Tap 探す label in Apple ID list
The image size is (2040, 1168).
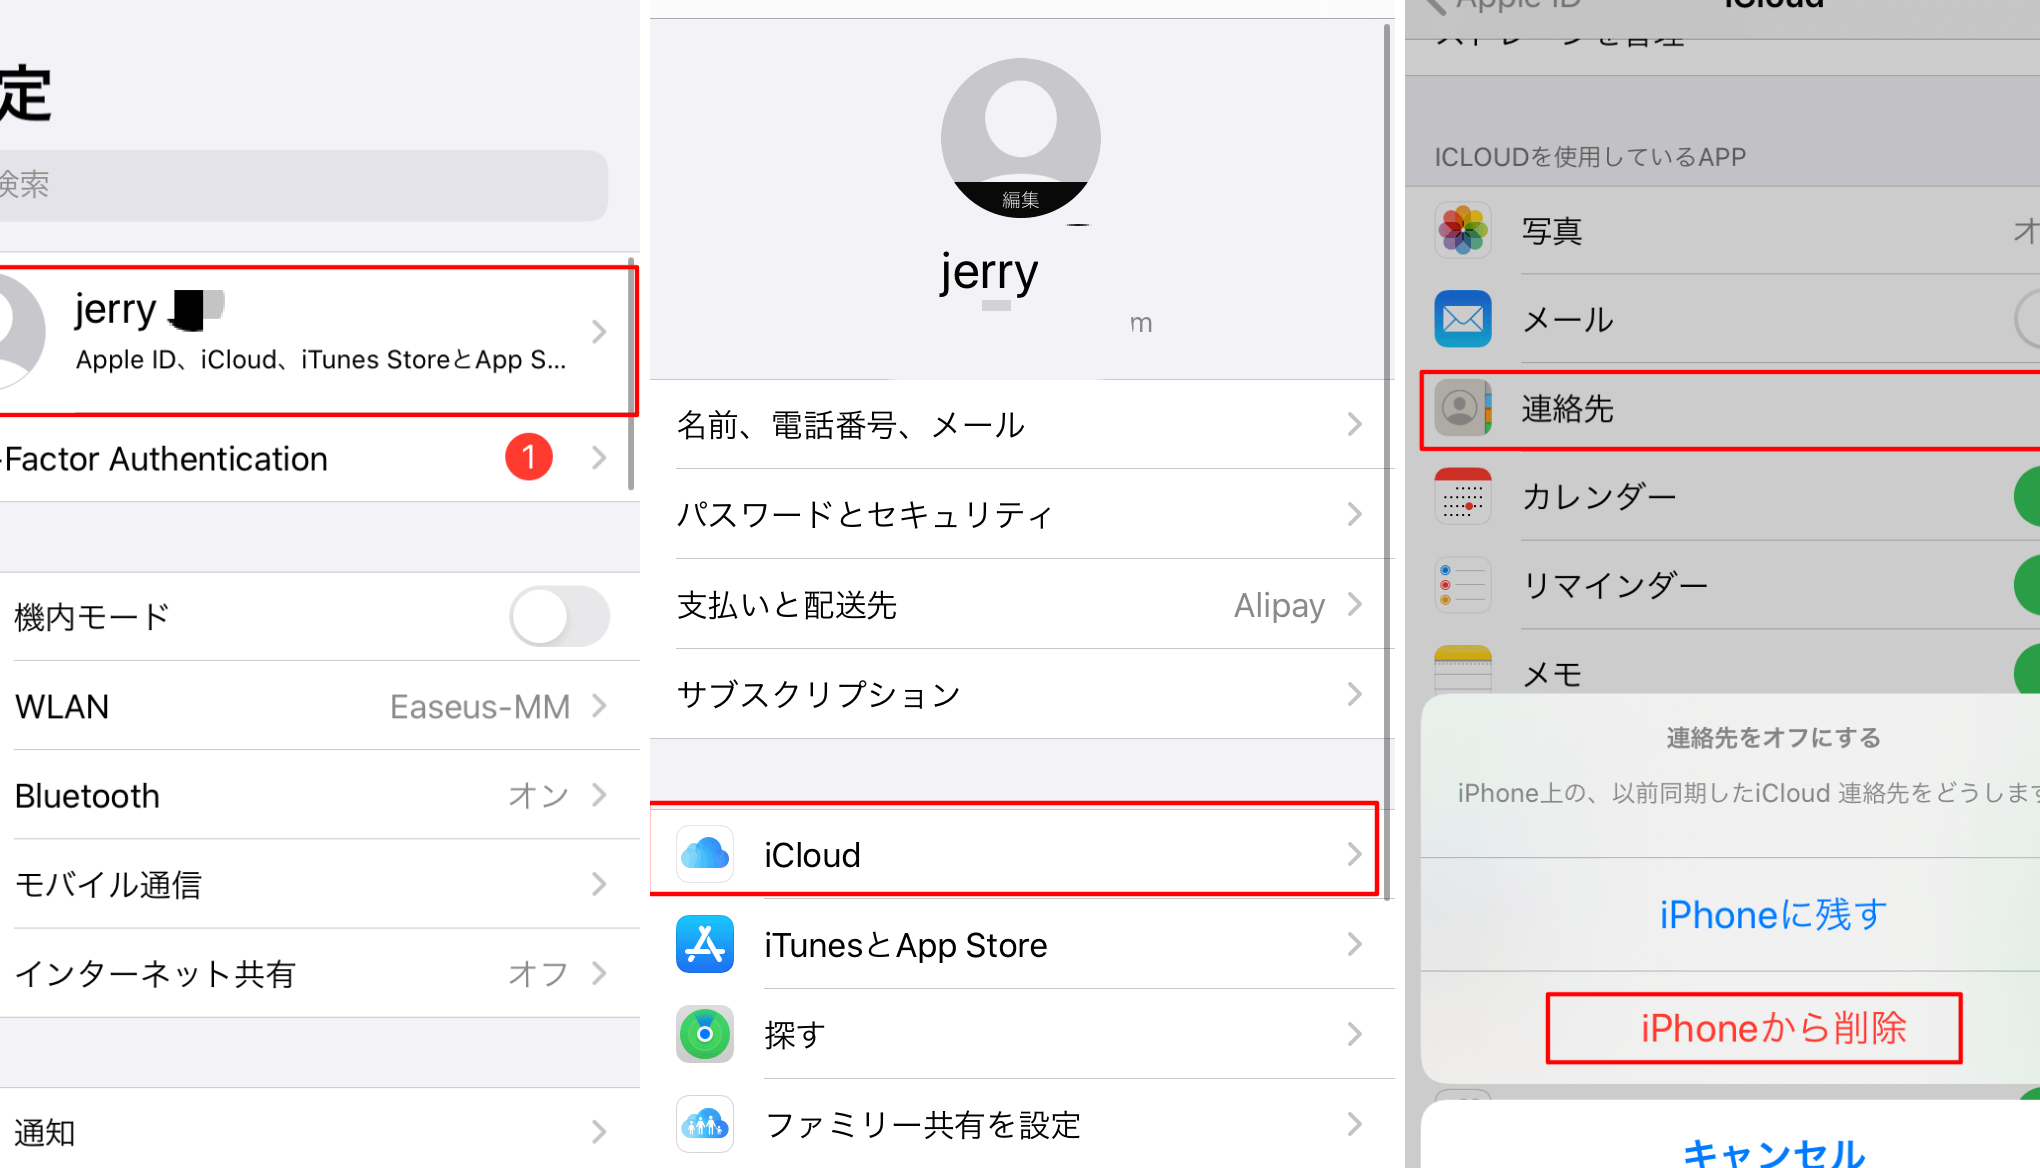pos(795,1035)
